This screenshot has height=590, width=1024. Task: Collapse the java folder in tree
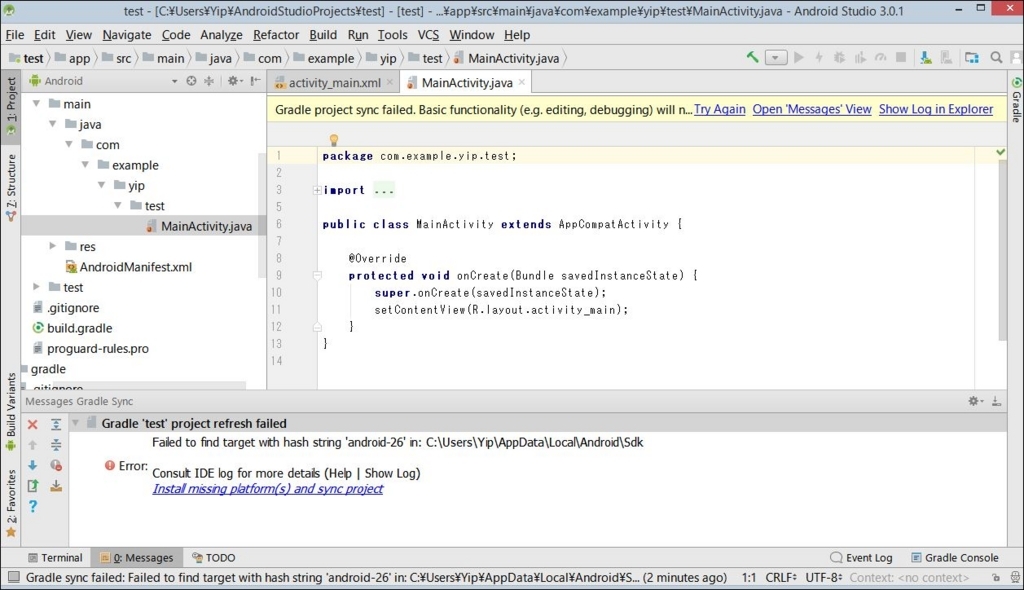pos(53,123)
